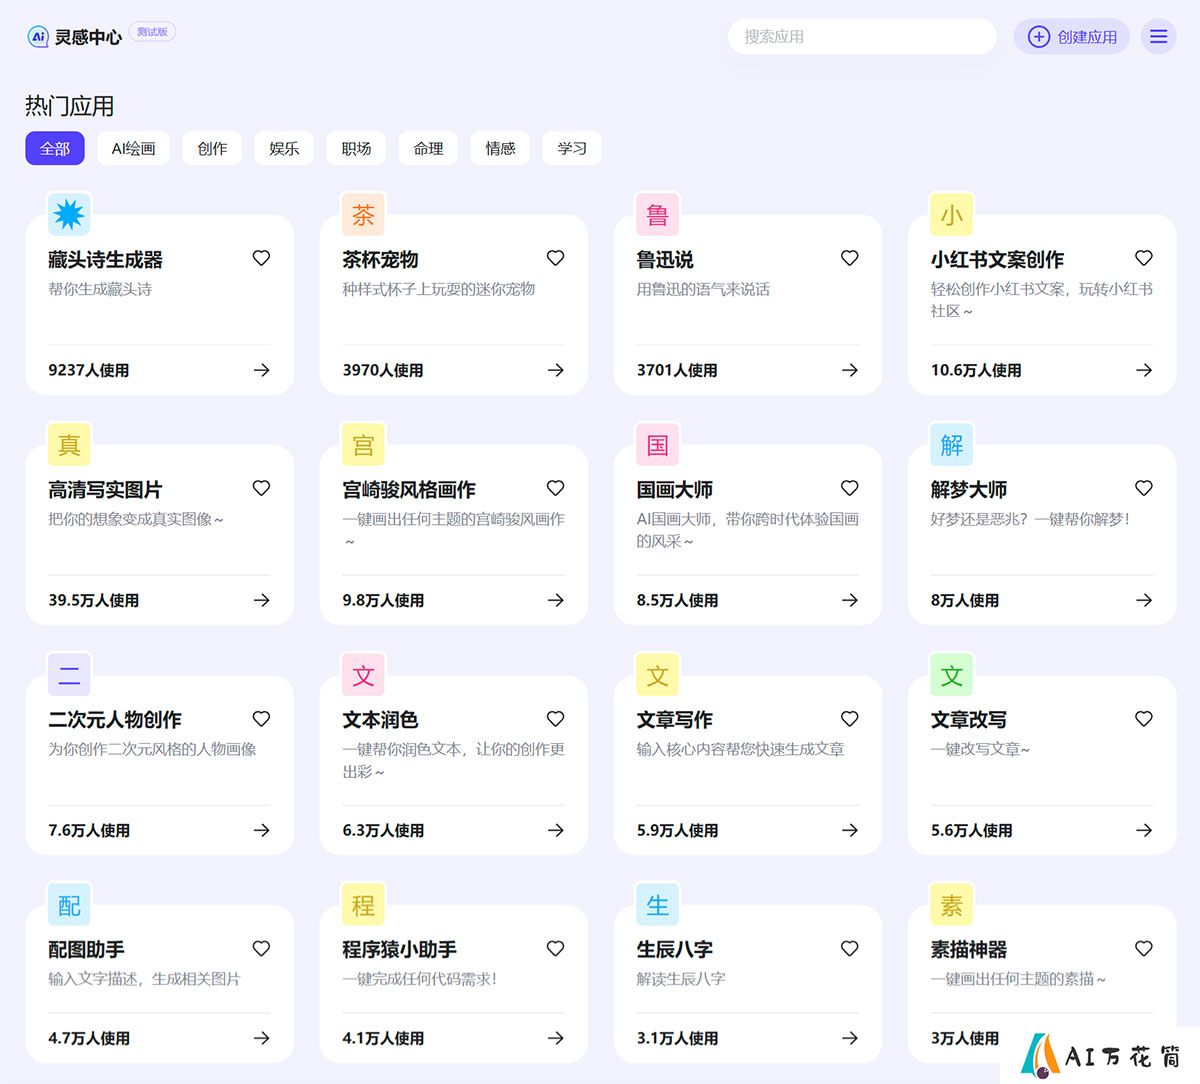Open 高清写实图片 via its arrow

click(261, 600)
